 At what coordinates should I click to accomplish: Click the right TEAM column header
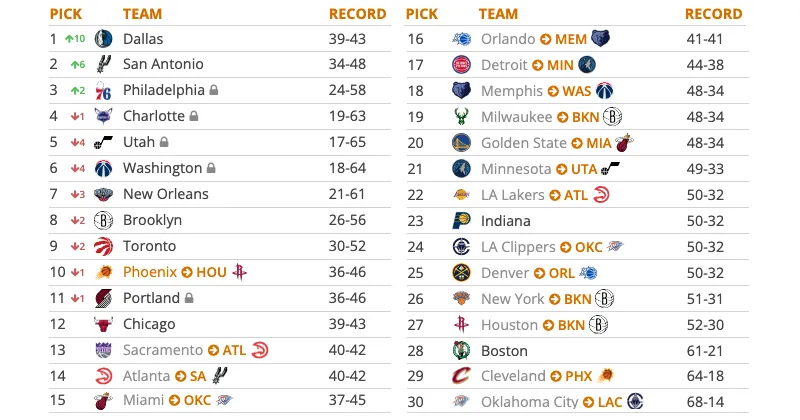tap(498, 14)
